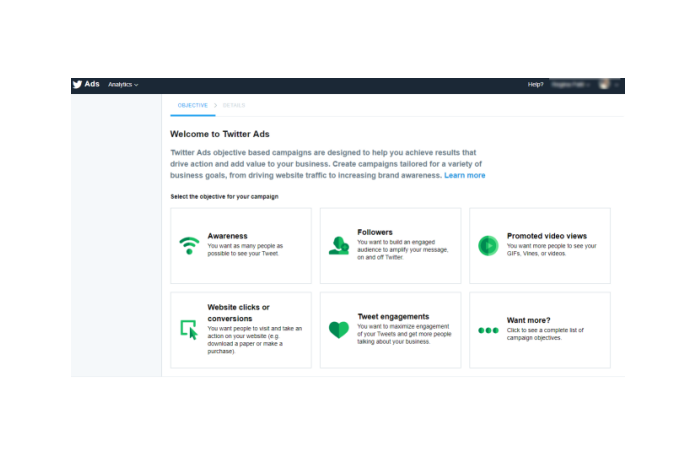Screen dimensions: 696x464
Task: Click the Followers person icon
Action: point(338,245)
